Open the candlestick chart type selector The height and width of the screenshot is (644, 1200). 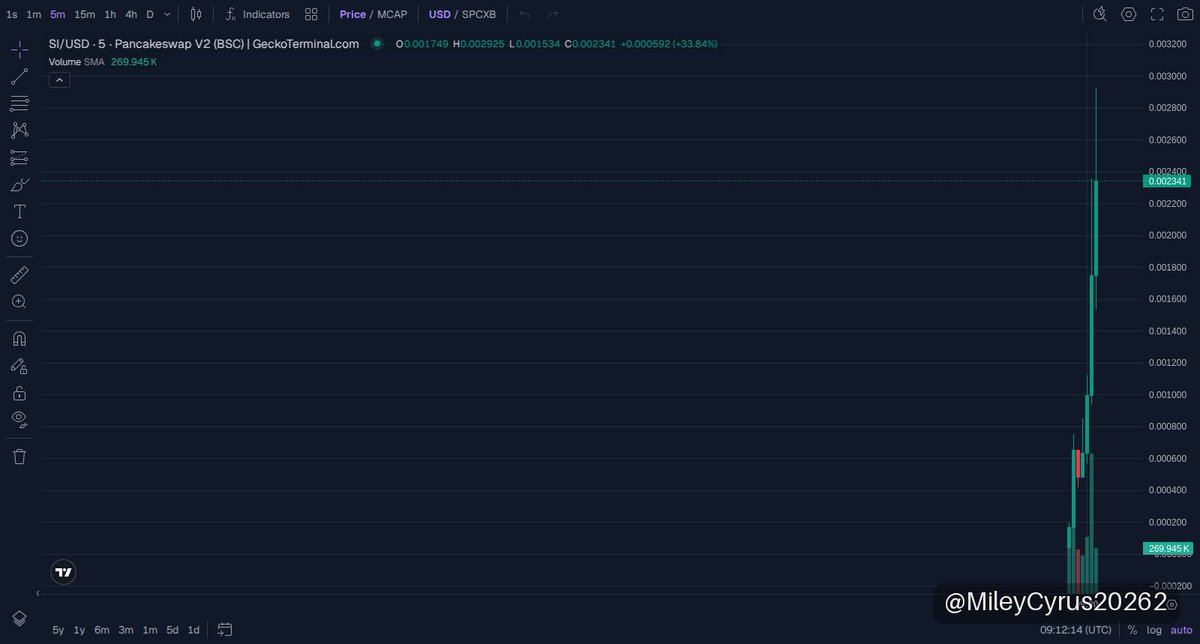196,14
